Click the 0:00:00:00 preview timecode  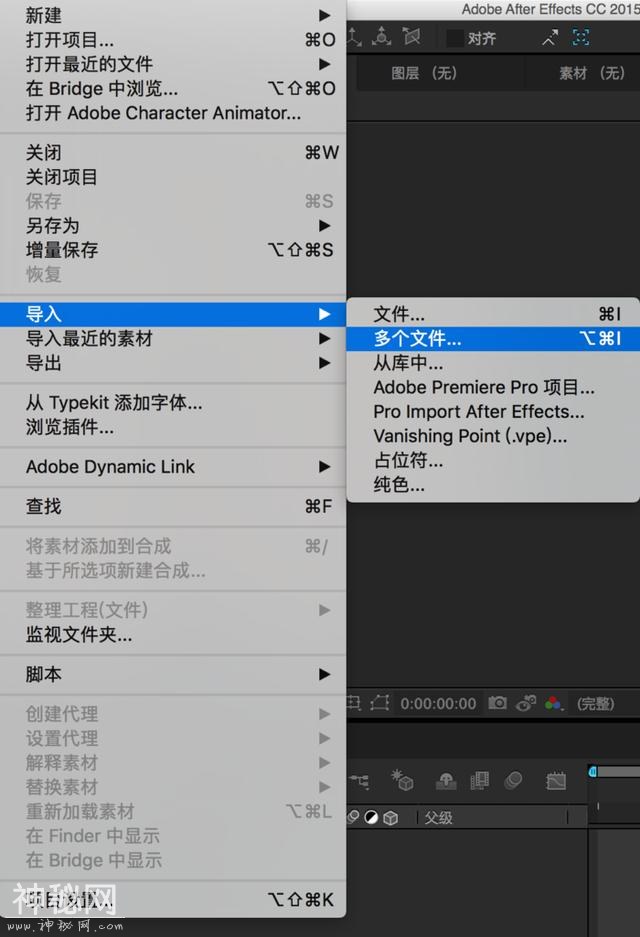(x=438, y=704)
